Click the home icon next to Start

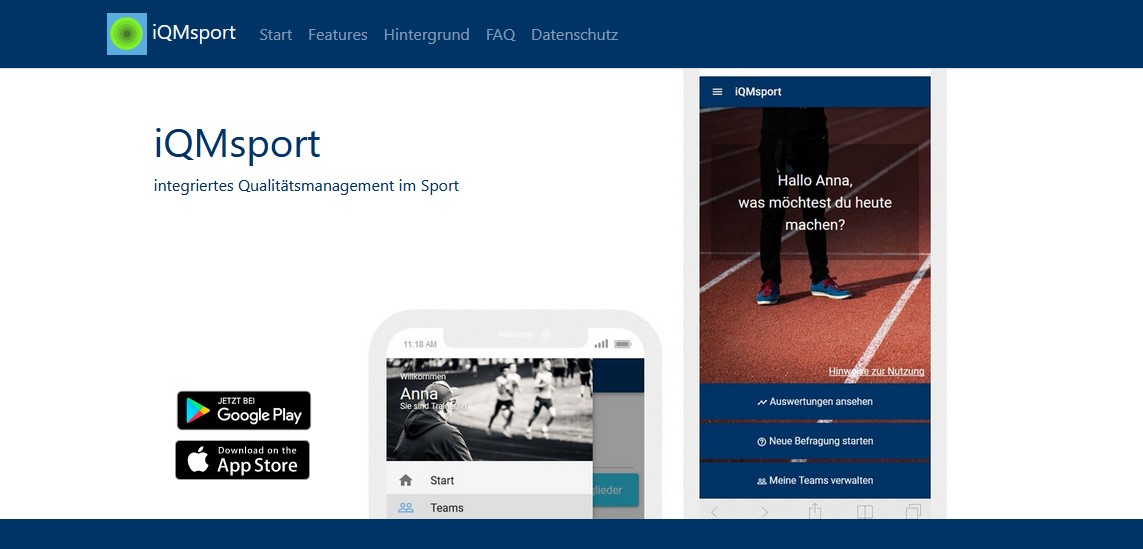(406, 480)
